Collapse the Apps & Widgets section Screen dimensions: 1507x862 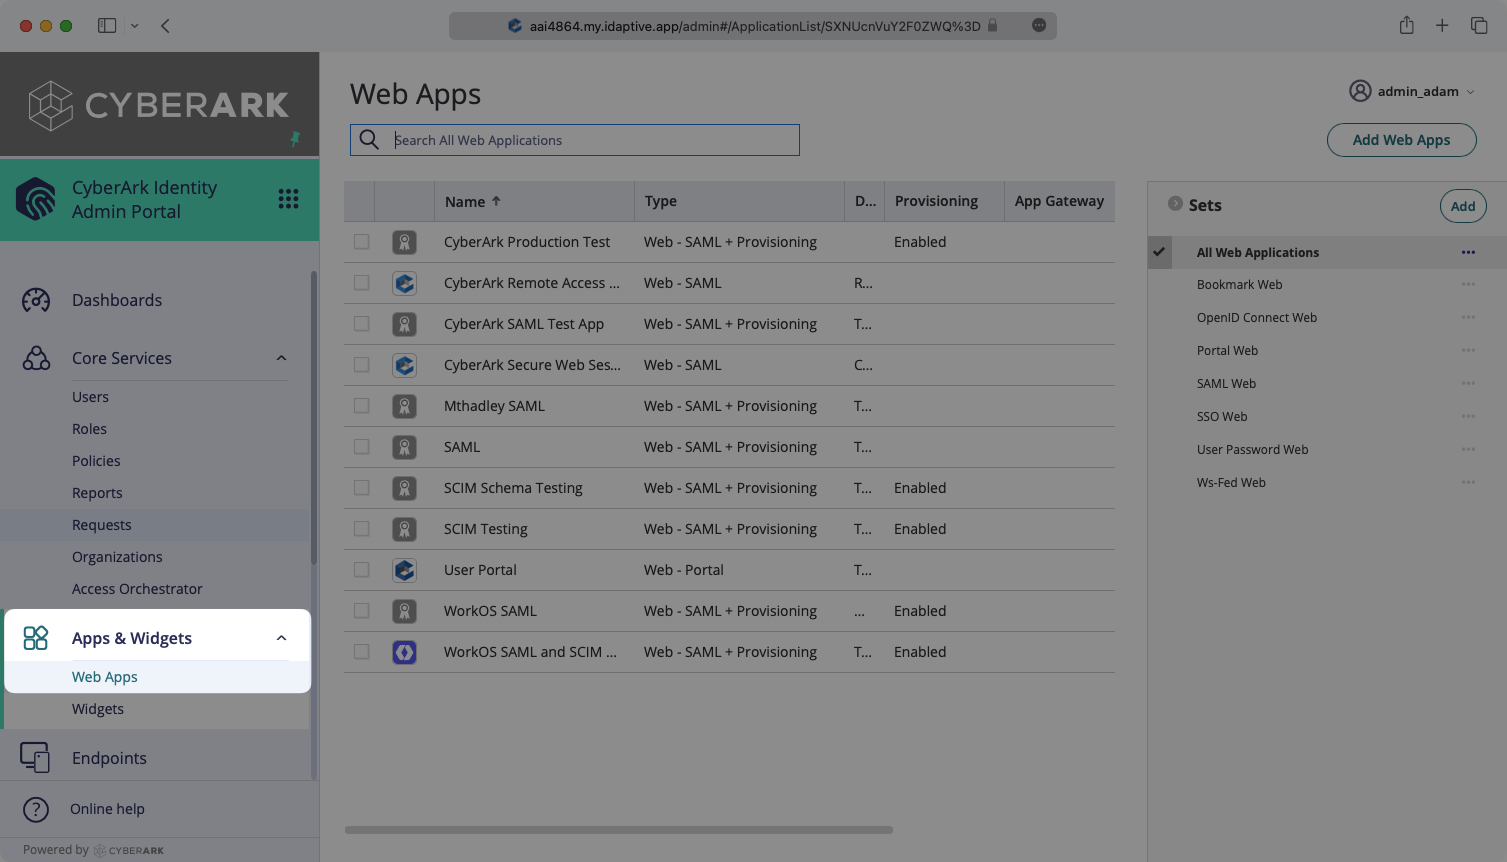(281, 638)
